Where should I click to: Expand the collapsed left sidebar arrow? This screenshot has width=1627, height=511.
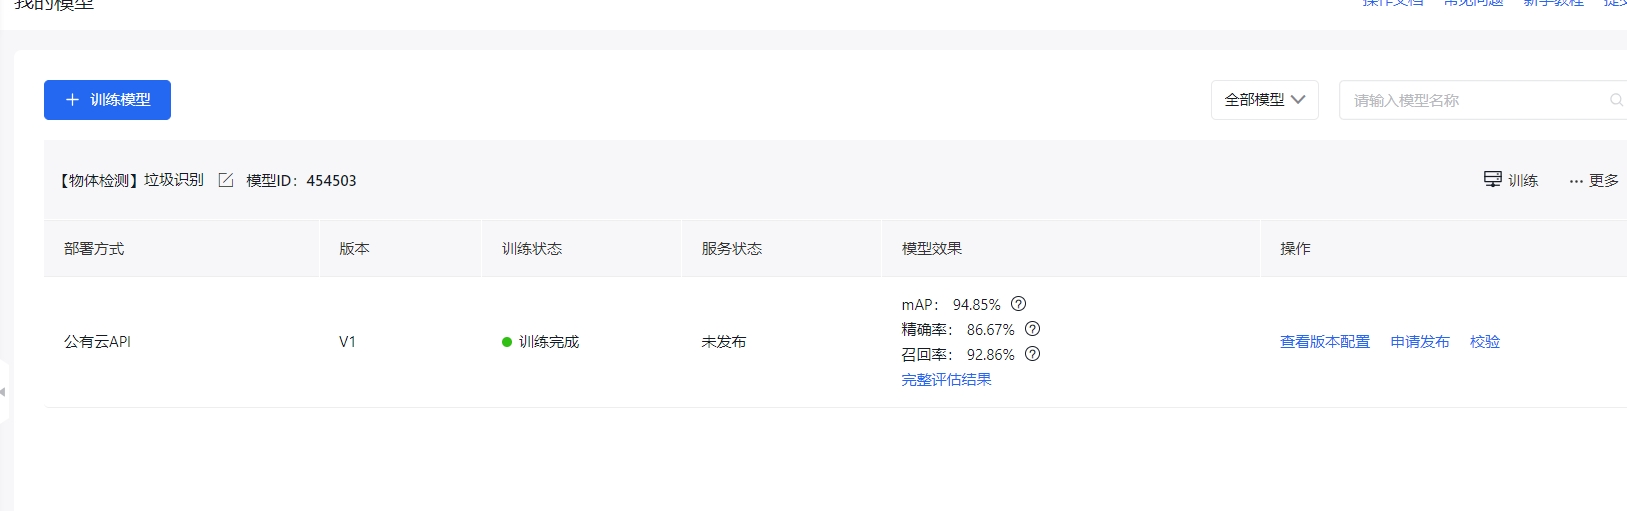[x=3, y=391]
